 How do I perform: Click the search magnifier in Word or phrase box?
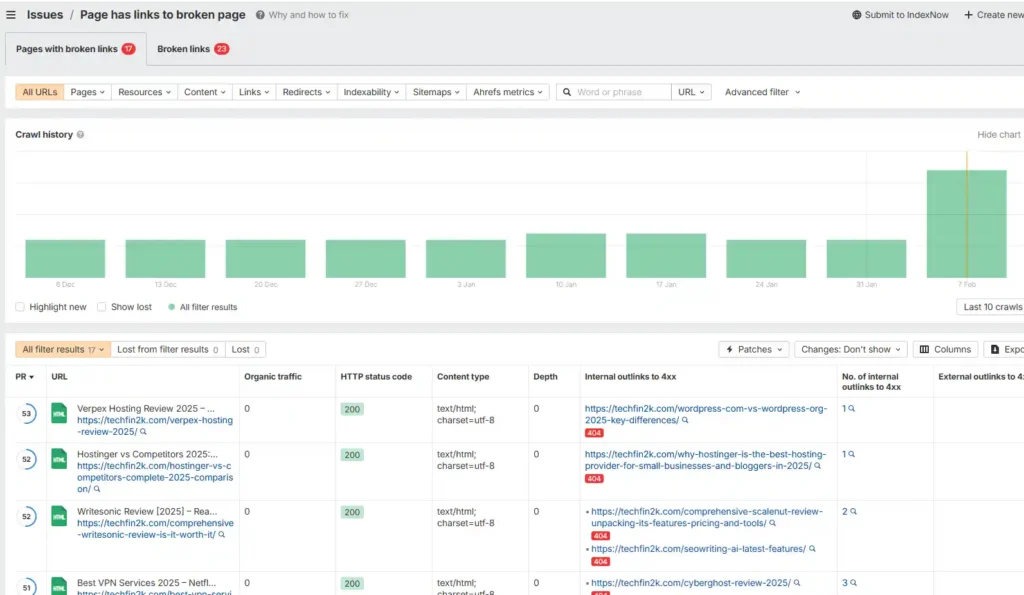567,92
